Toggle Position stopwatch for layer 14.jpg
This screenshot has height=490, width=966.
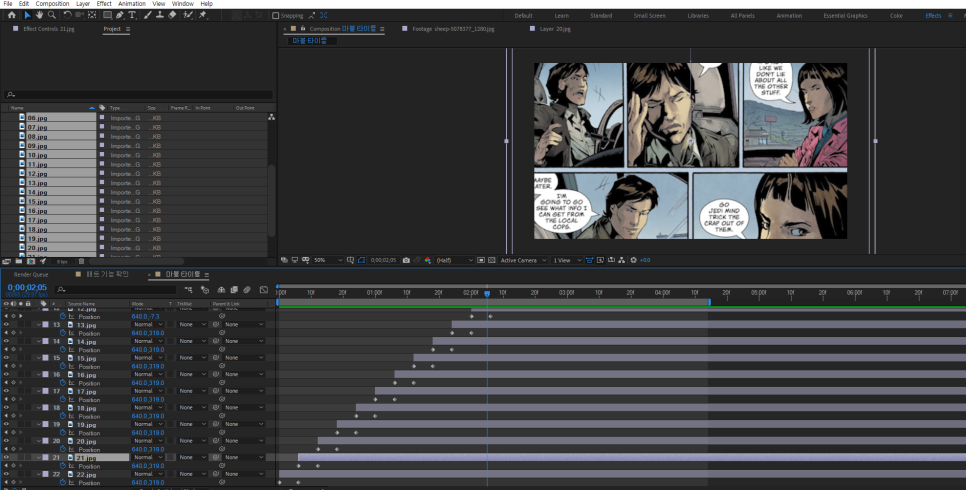click(62, 349)
